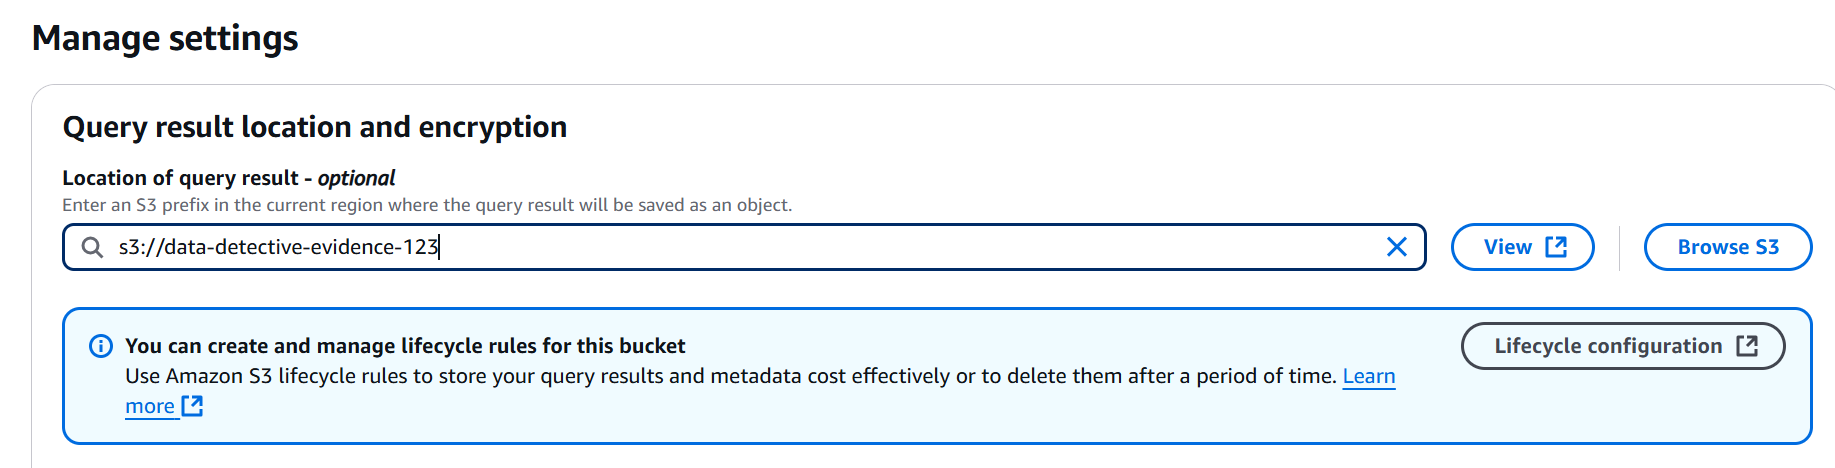Click the external-link icon inside View button

(x=1556, y=247)
